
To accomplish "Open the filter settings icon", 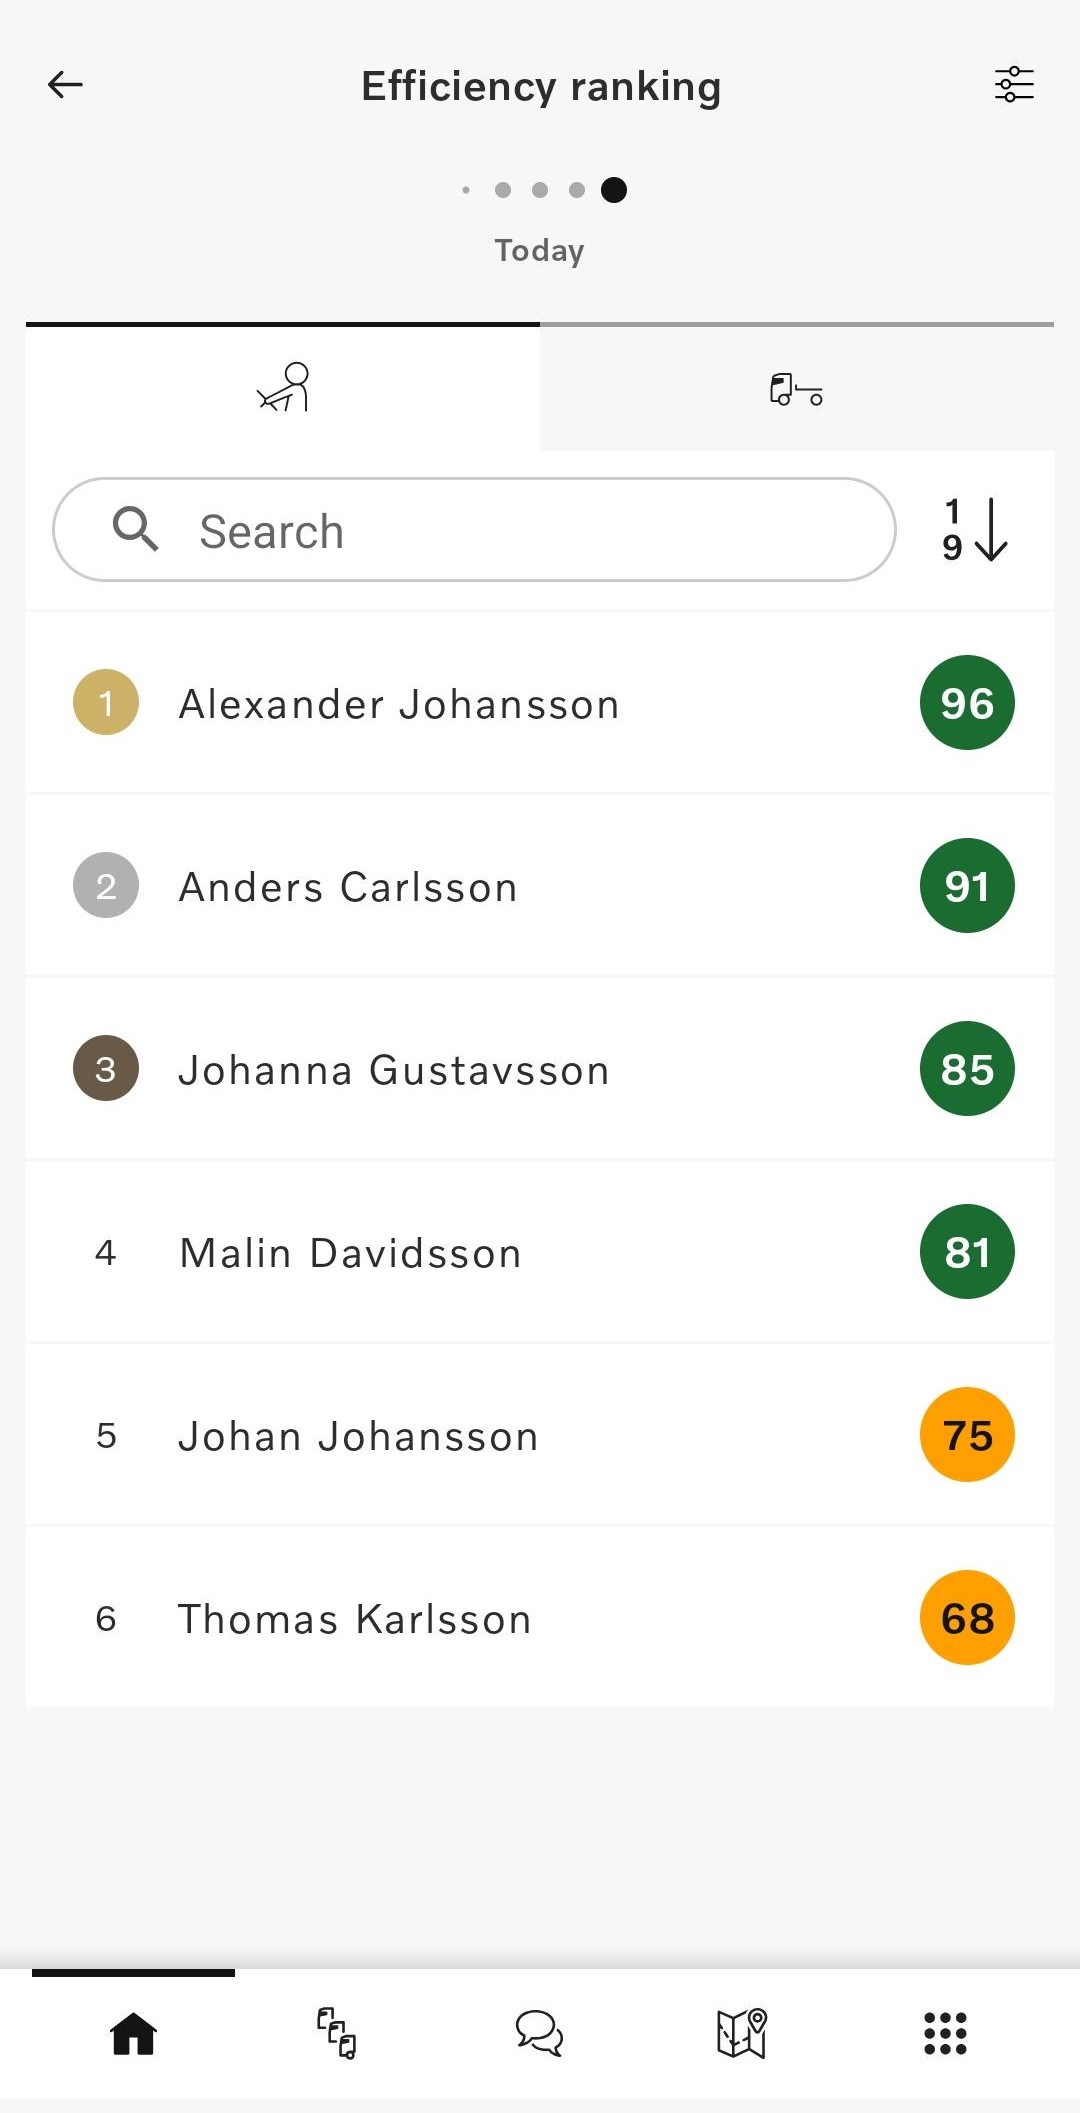I will pos(1013,85).
